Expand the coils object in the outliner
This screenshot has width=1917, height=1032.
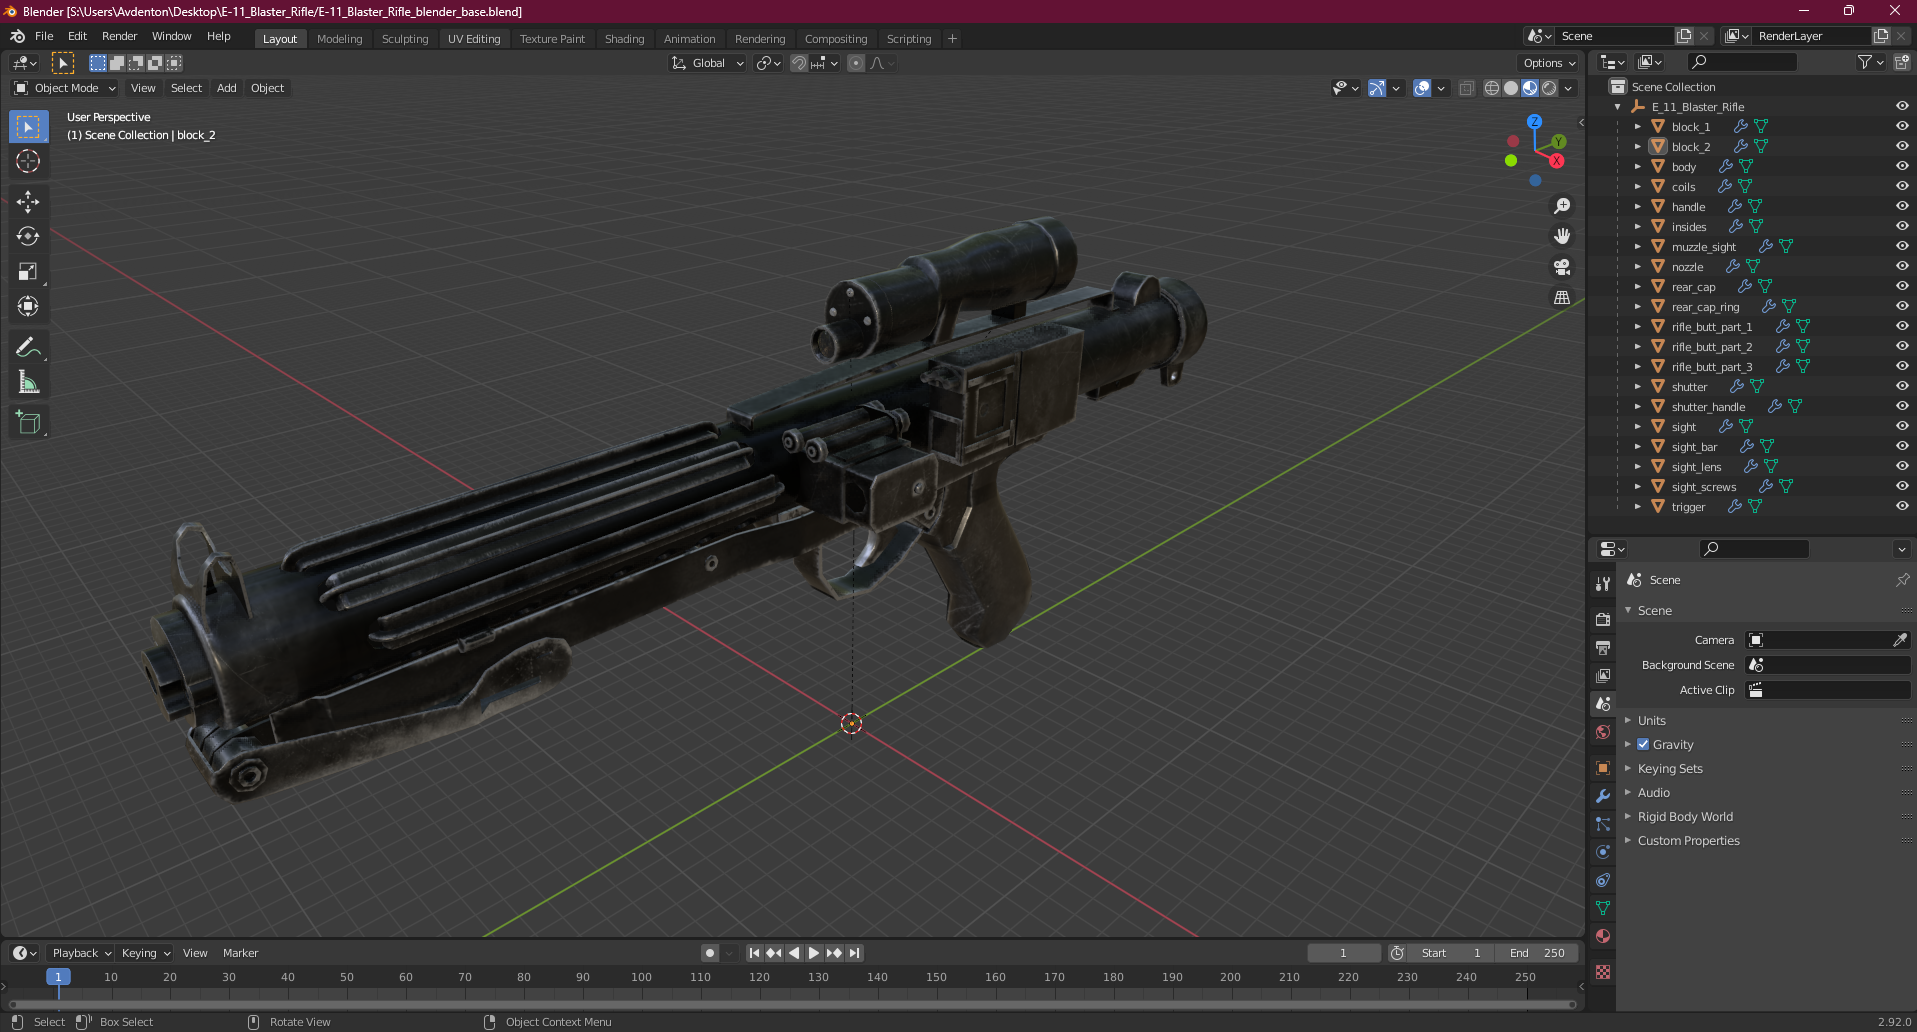1637,186
